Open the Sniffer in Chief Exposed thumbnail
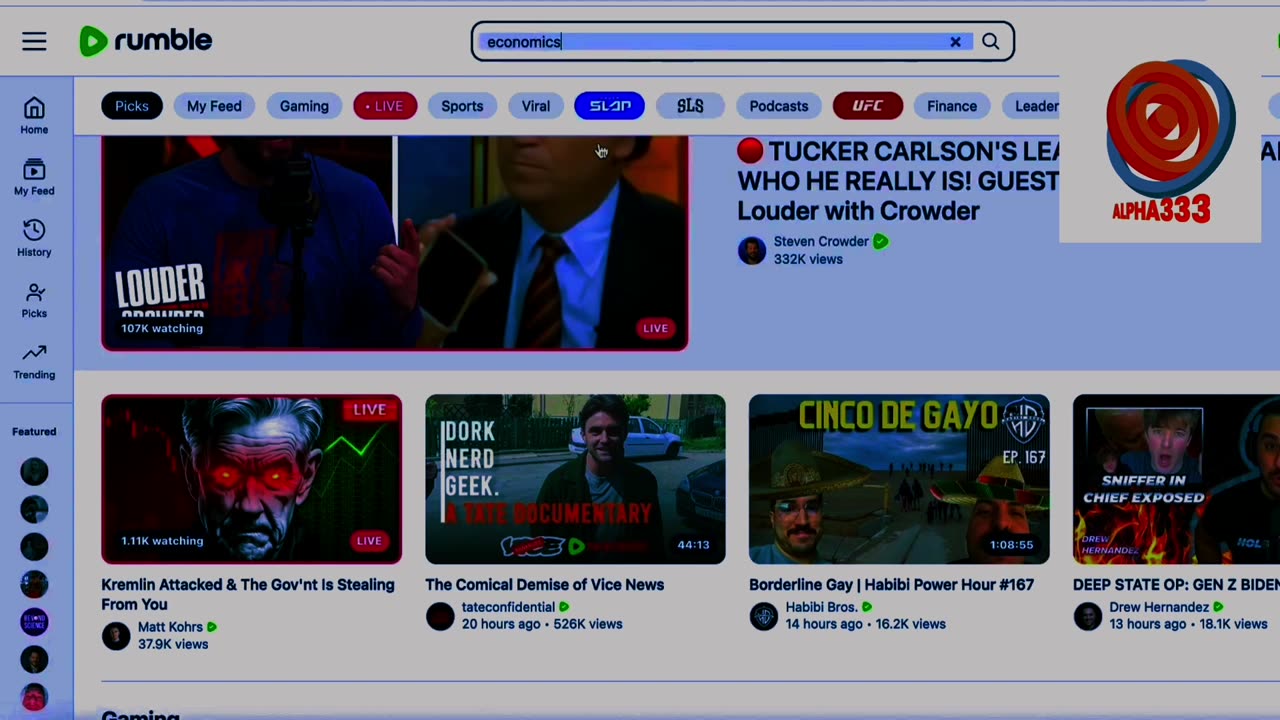 pos(1176,479)
